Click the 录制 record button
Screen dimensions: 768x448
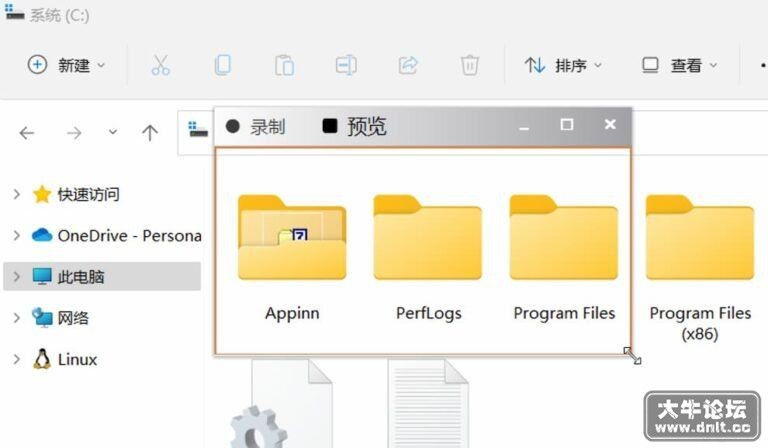pos(255,127)
